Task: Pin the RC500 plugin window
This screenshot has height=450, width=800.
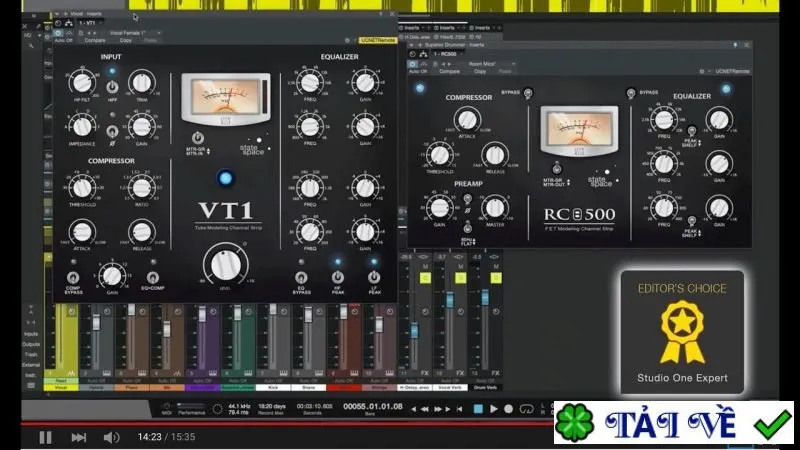Action: coord(735,45)
